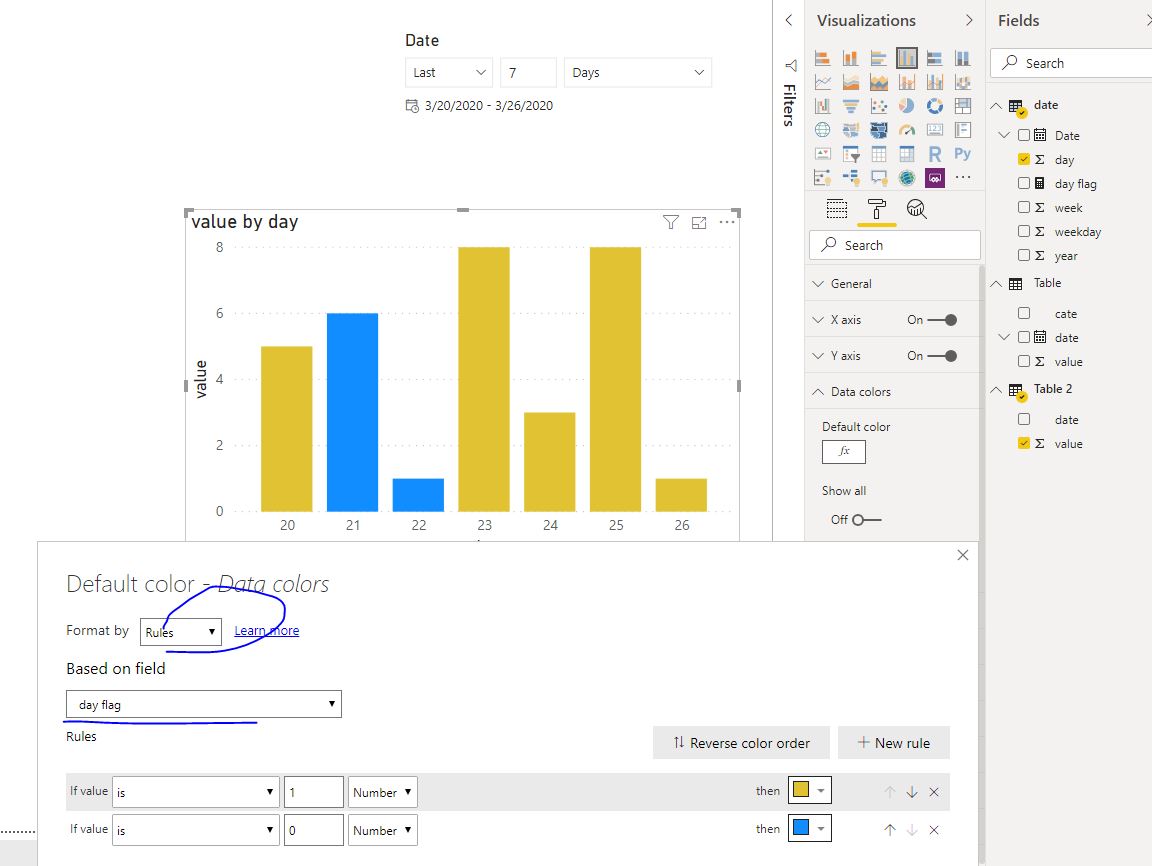Check the cate field checkbox
The image size is (1152, 866).
[1023, 313]
